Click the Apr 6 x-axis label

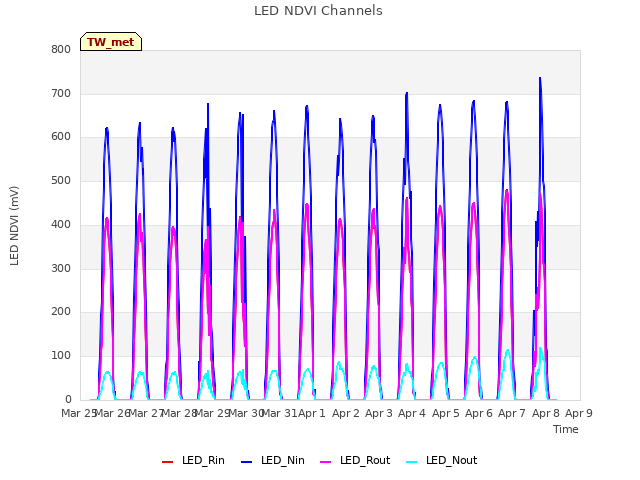pyautogui.click(x=479, y=413)
